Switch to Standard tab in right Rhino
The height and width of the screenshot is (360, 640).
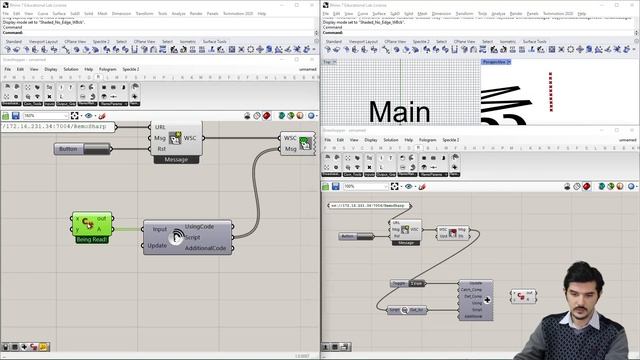(333, 42)
